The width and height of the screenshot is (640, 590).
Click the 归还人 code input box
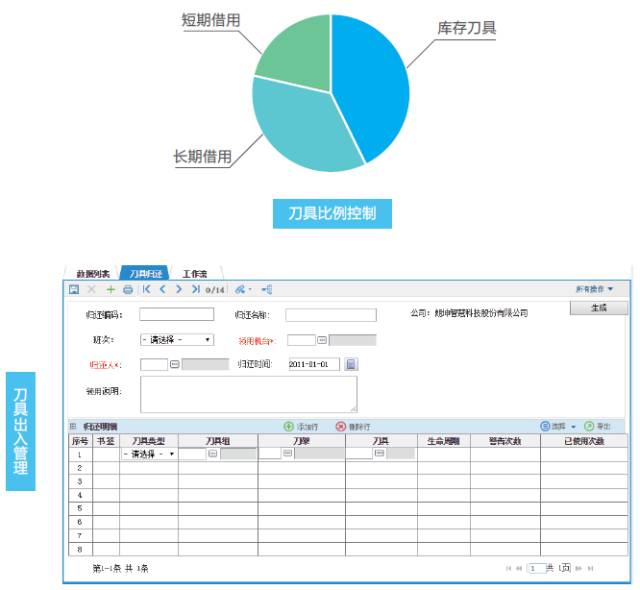coord(154,364)
